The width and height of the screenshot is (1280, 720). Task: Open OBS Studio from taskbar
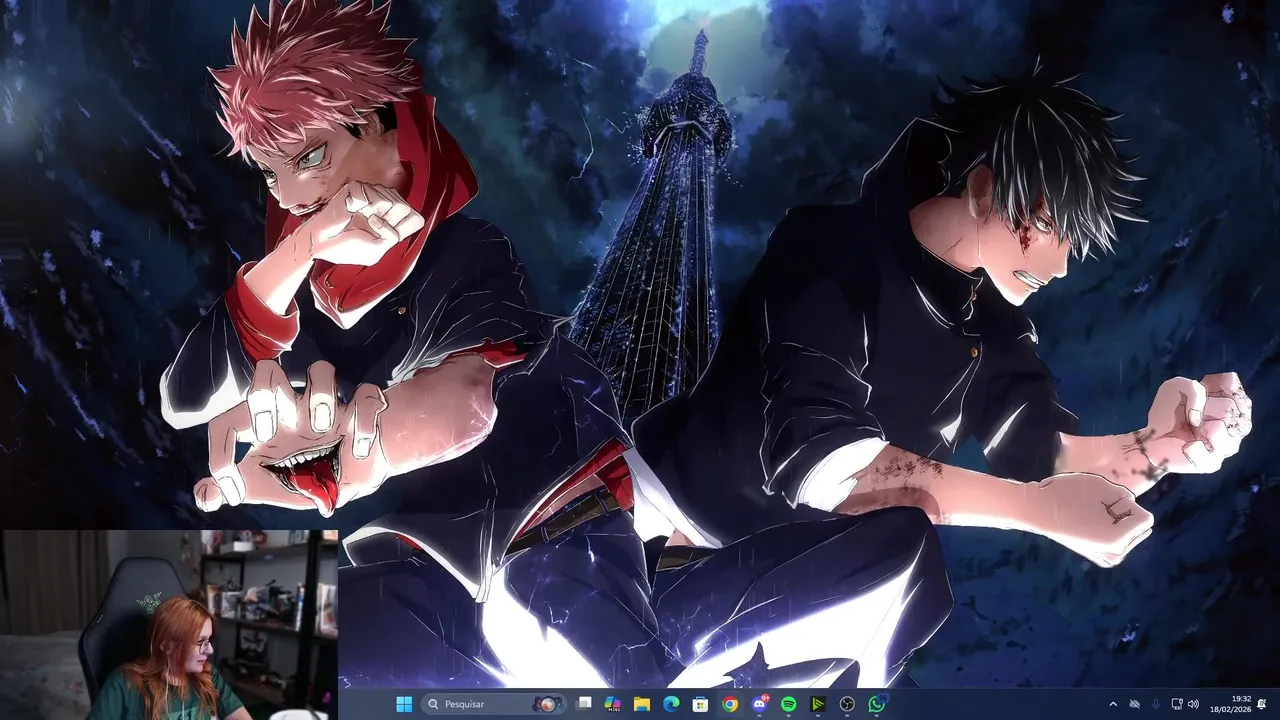pyautogui.click(x=847, y=704)
